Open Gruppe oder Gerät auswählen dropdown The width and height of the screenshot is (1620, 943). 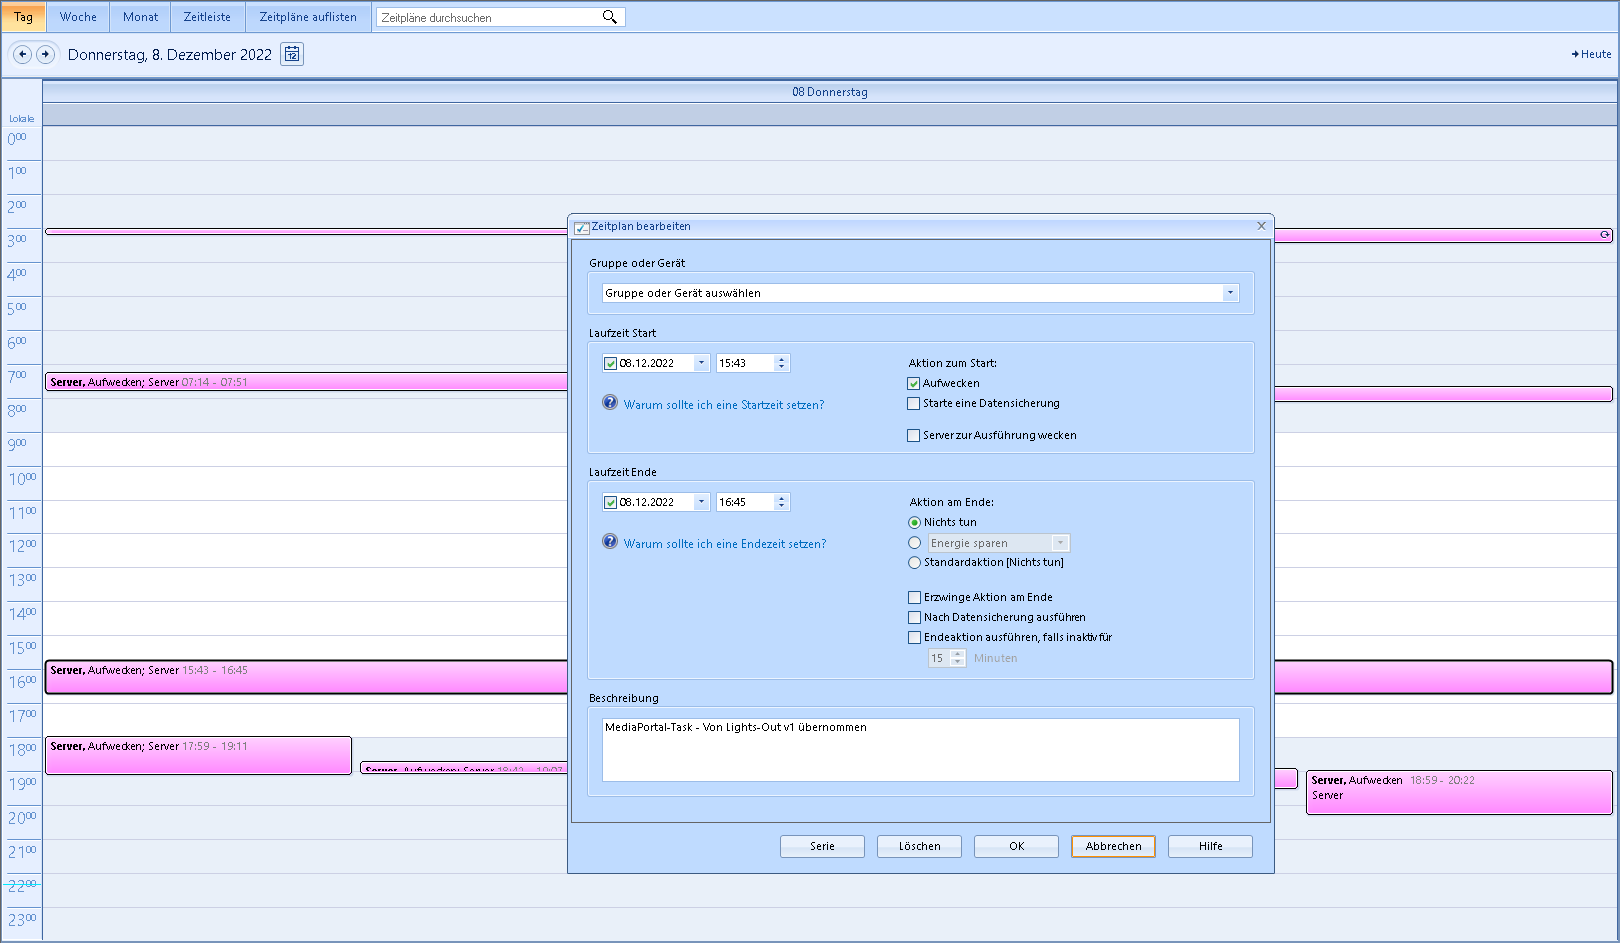tap(1230, 293)
